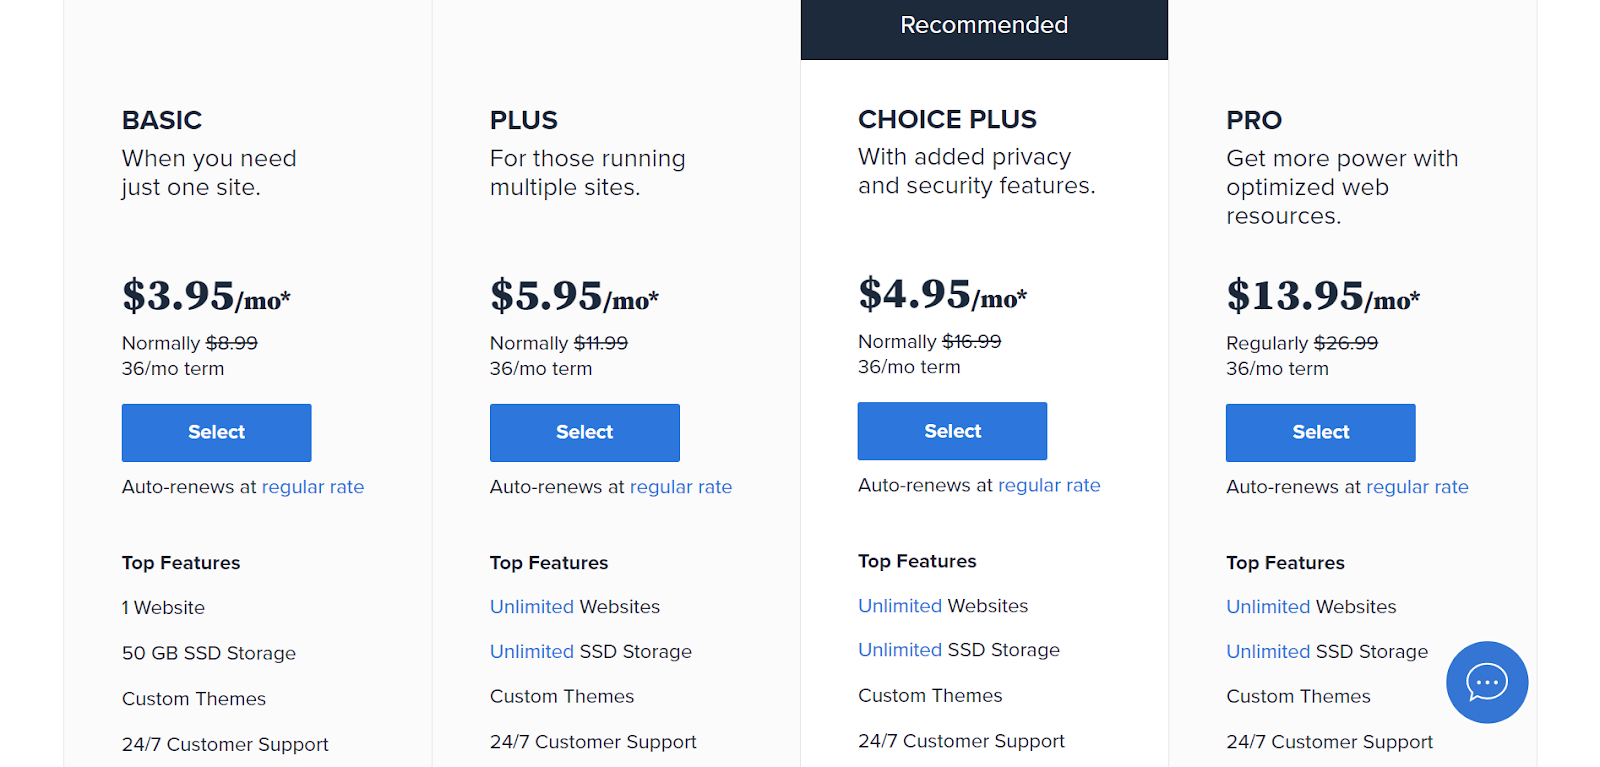Viewport: 1600px width, 767px height.
Task: Choose the Choice Plus plan Select button
Action: coord(952,431)
